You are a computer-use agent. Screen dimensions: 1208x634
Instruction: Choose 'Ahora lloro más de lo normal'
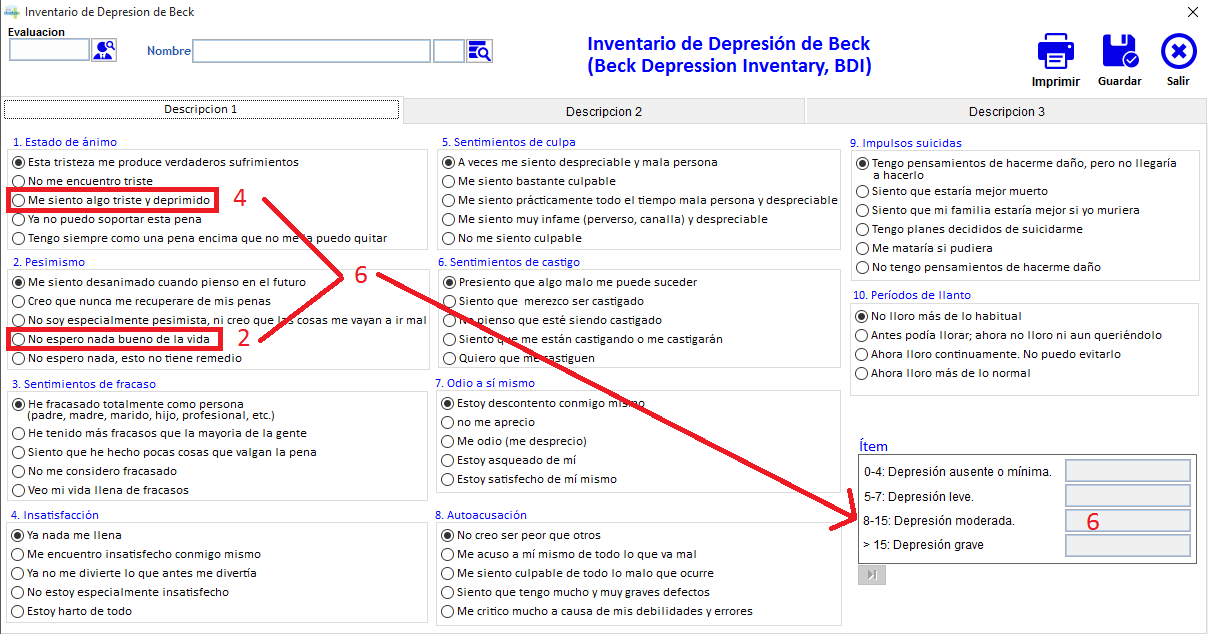click(863, 373)
